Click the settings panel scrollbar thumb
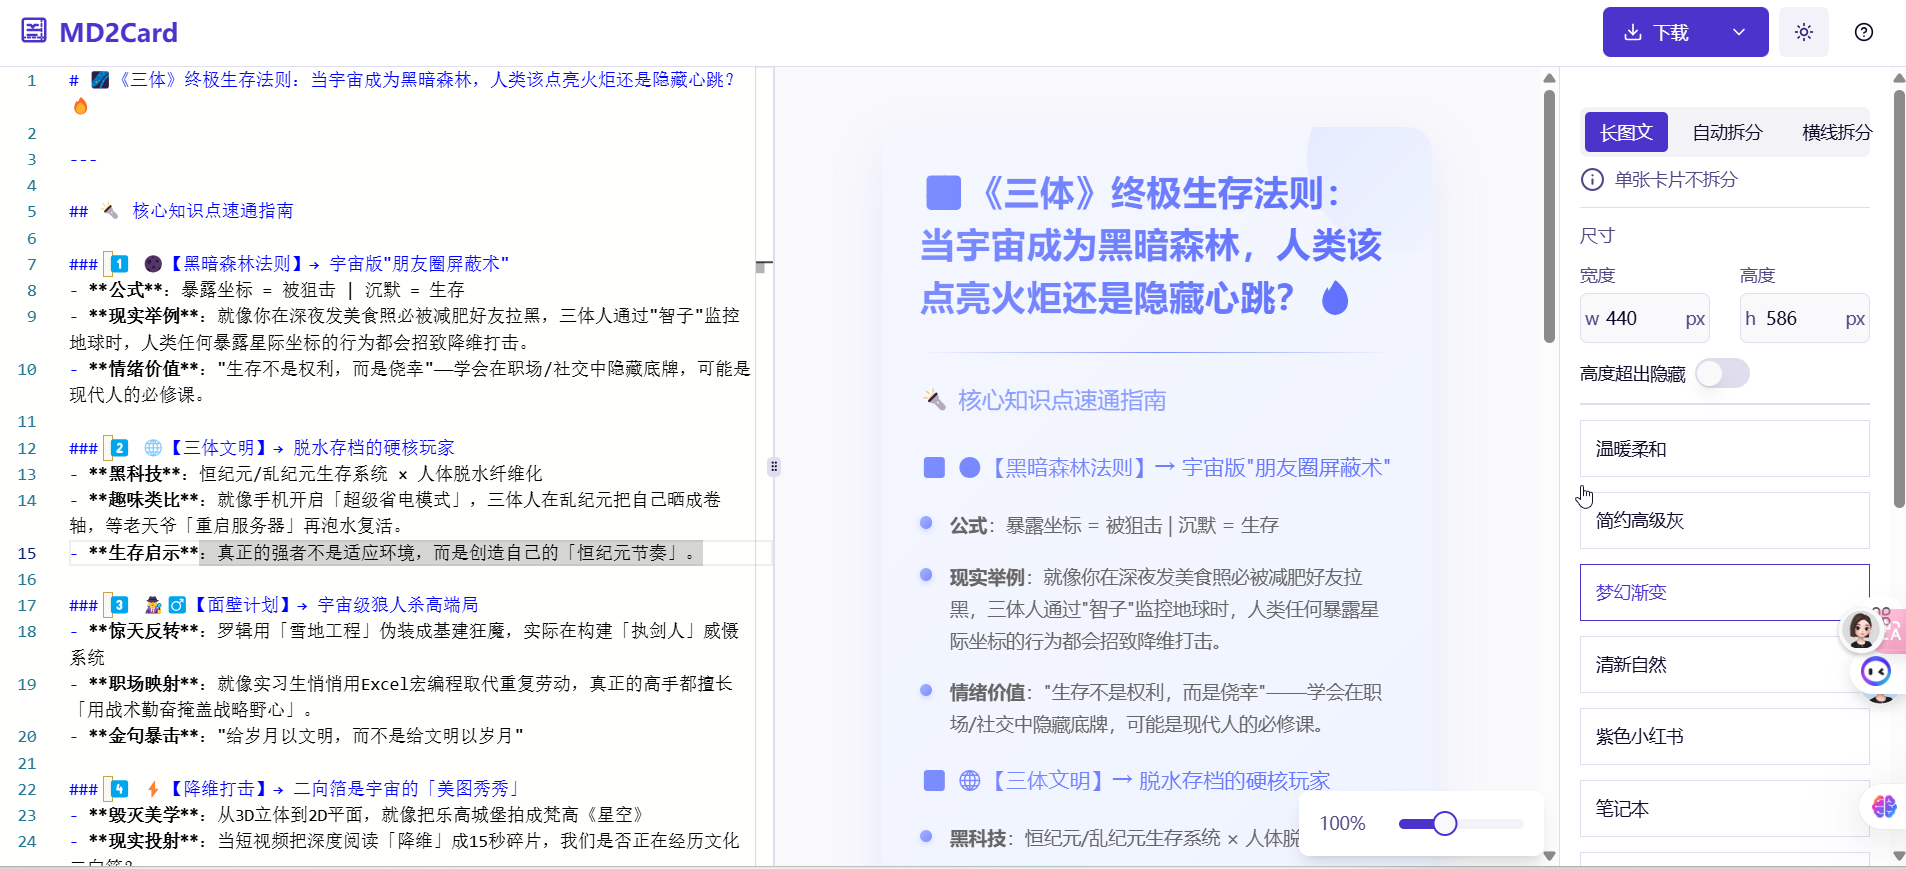This screenshot has height=869, width=1906. [1899, 298]
